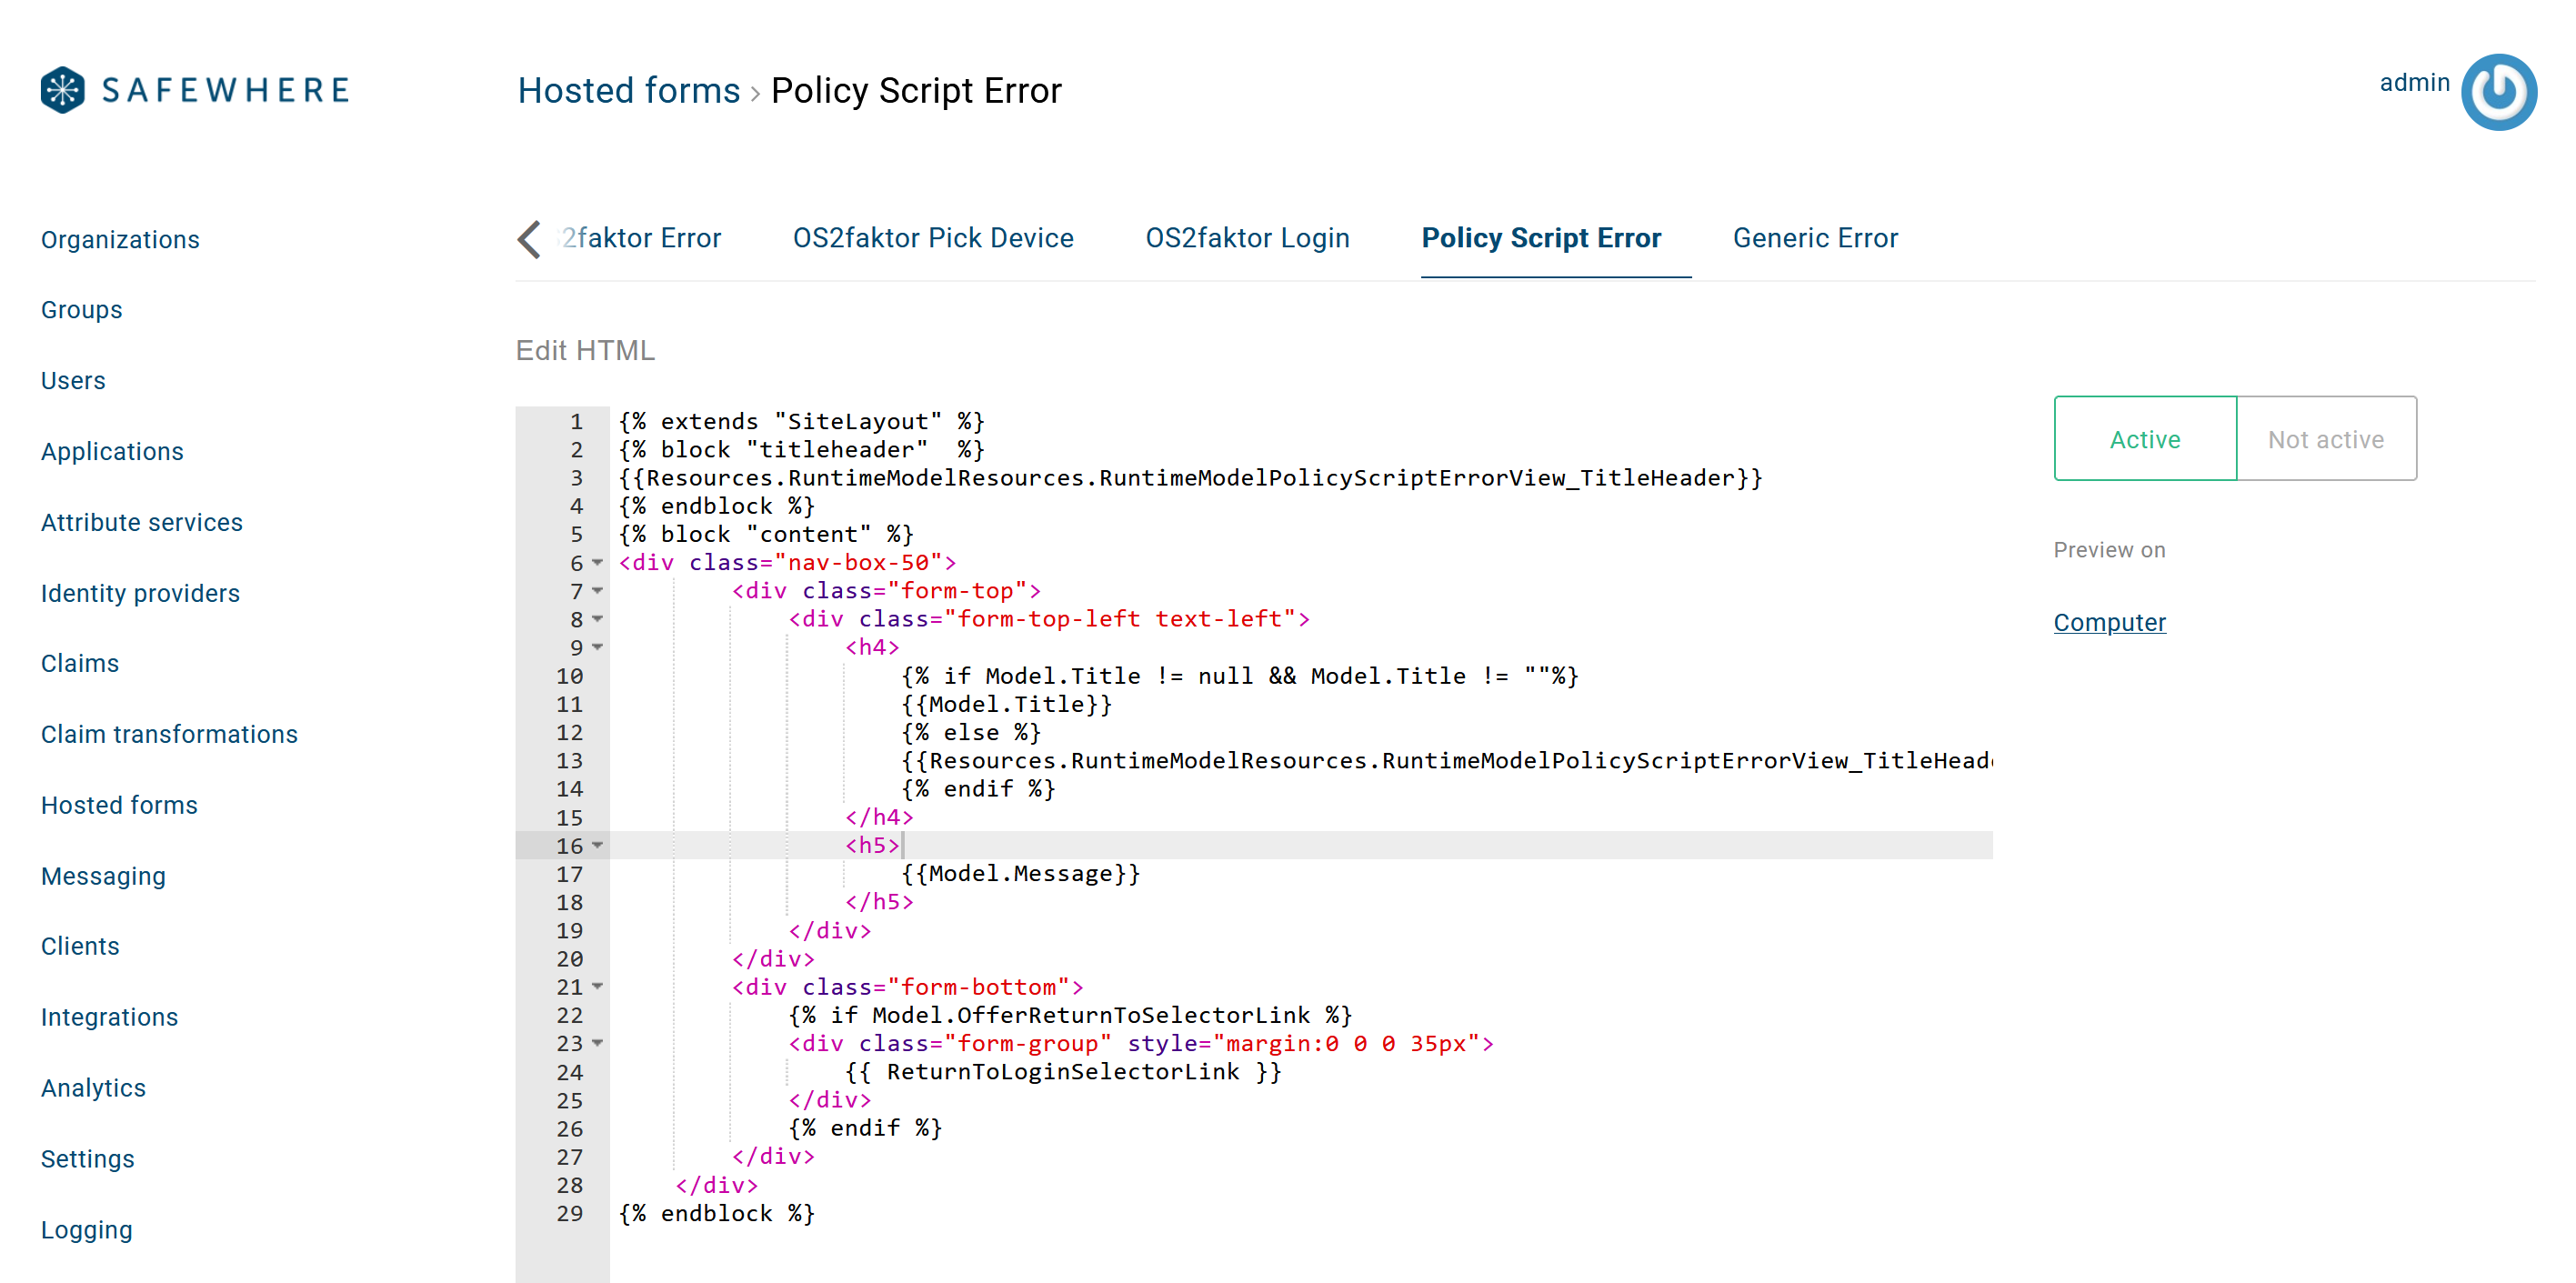Click the 2faktor Error tab

tap(642, 236)
